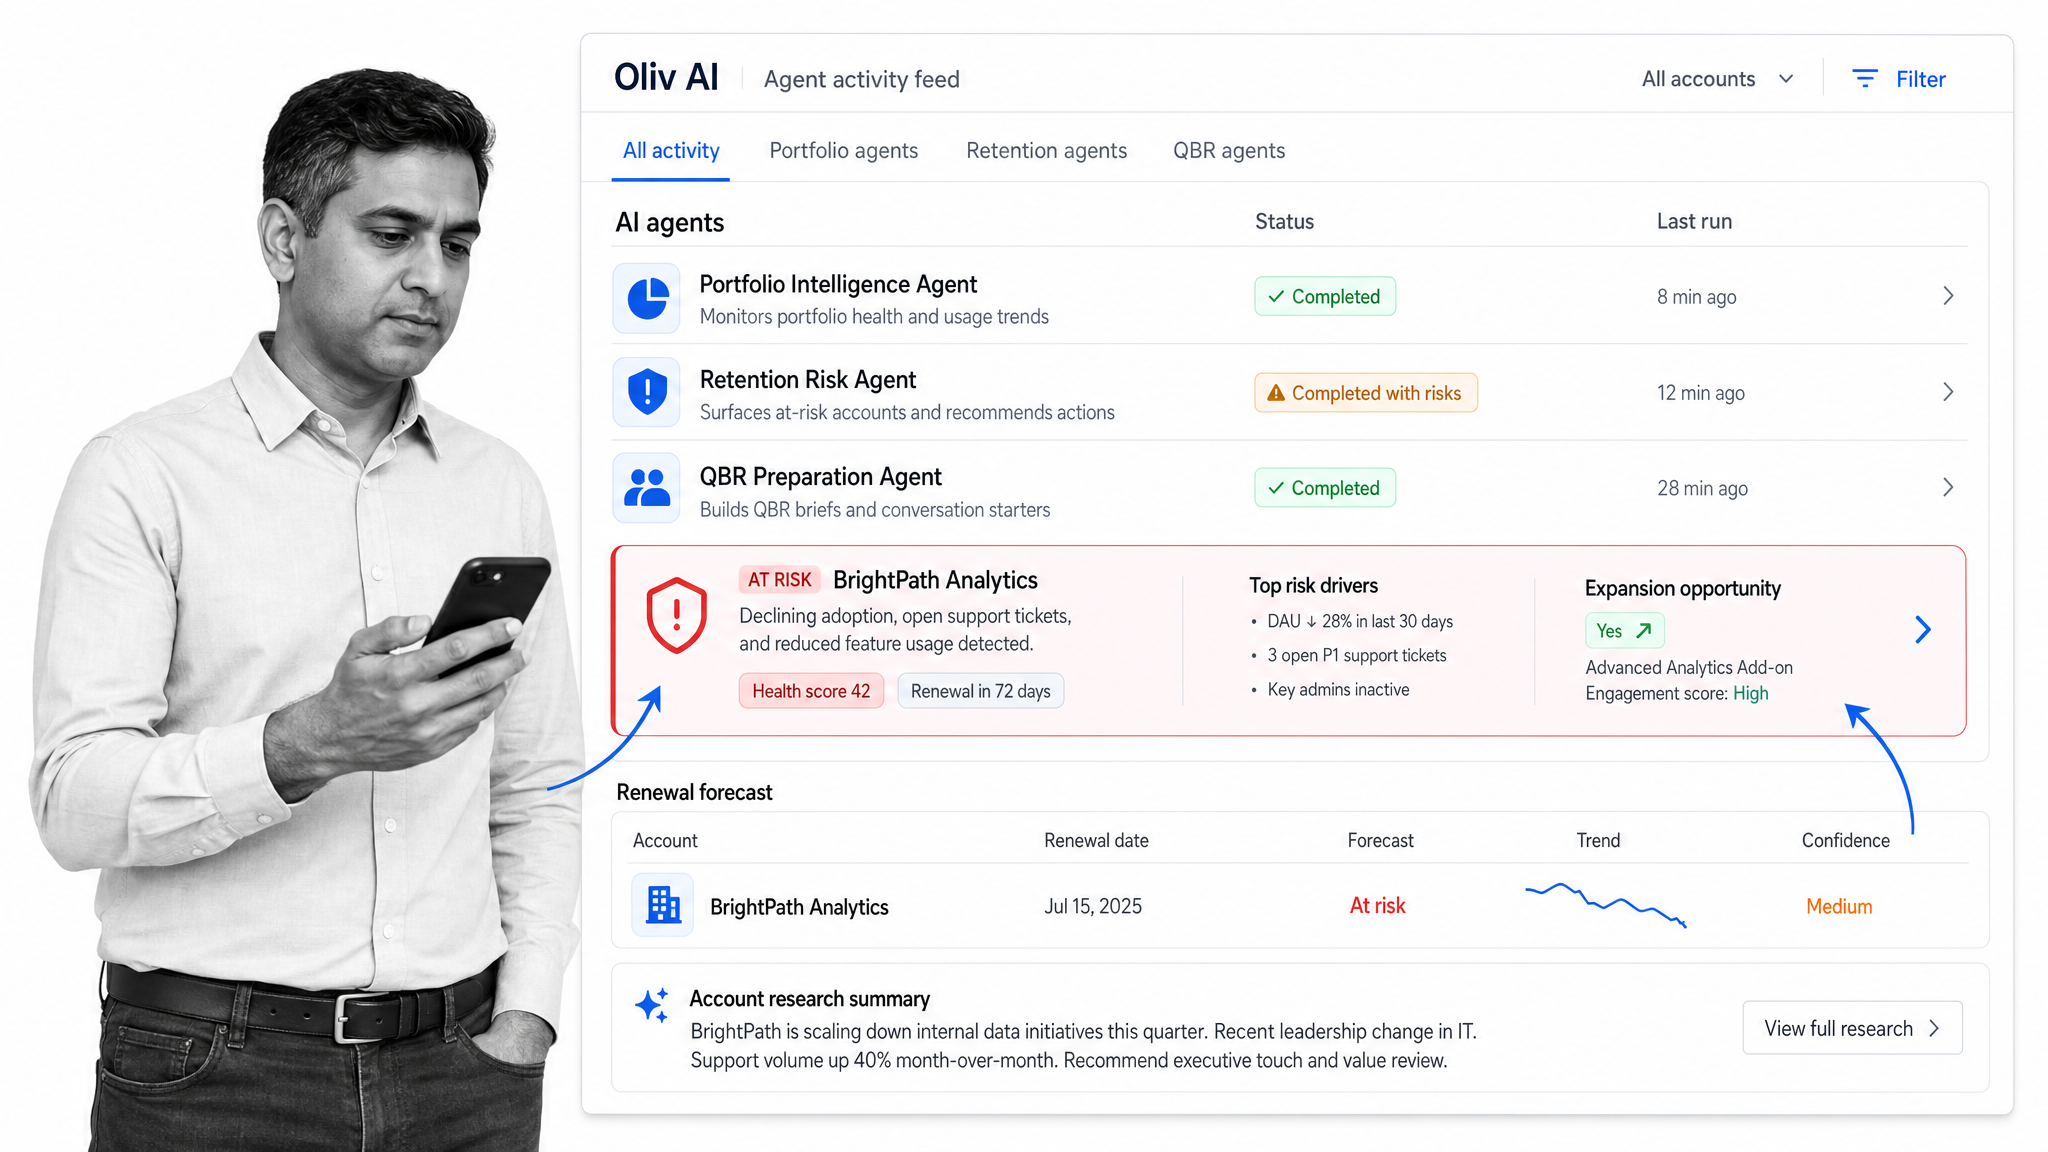Click the Oliv AI logo text

click(666, 78)
